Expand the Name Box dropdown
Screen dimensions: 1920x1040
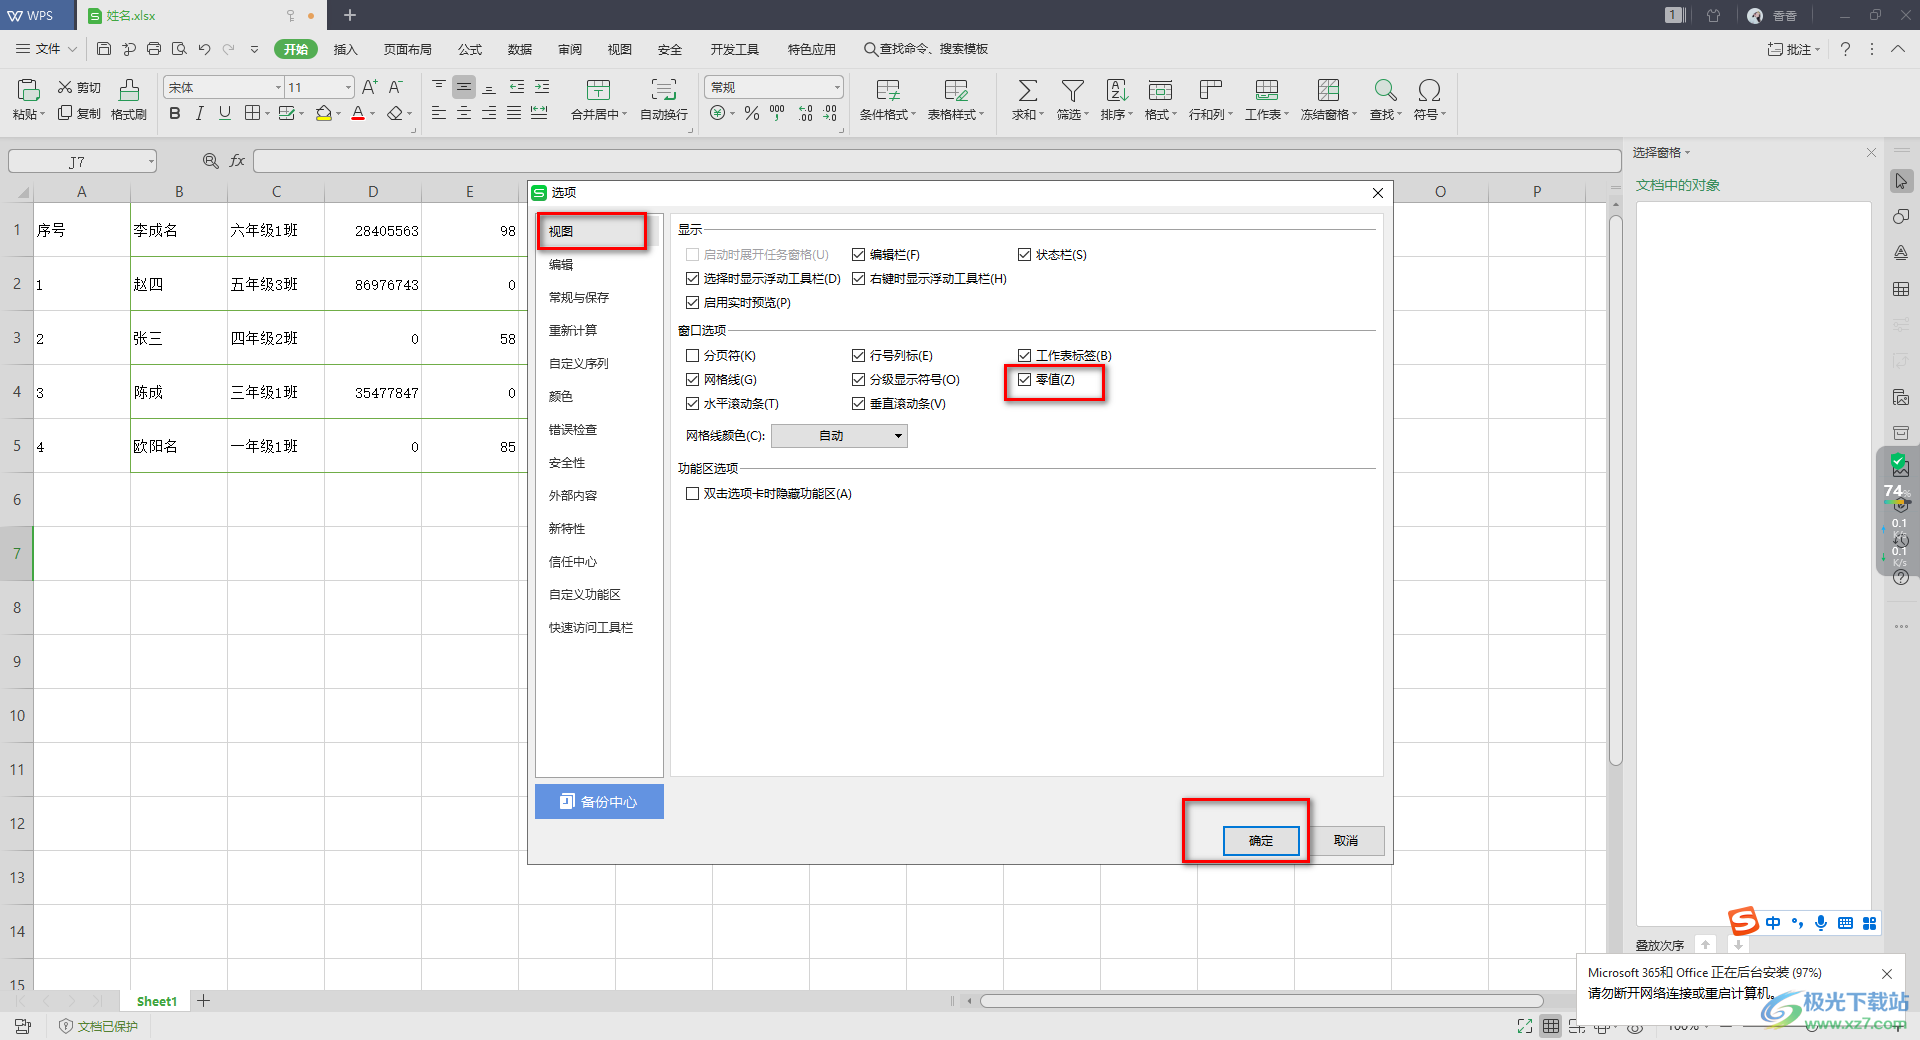[x=151, y=161]
